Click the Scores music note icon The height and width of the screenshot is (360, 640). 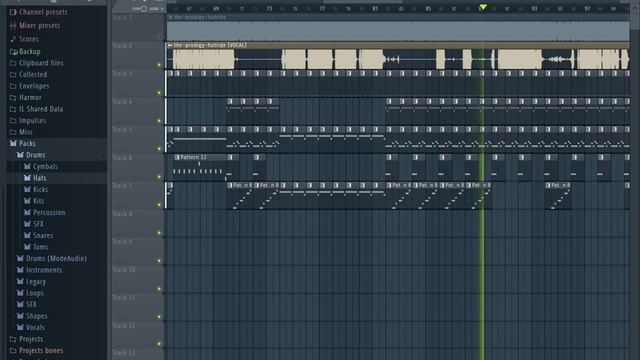pyautogui.click(x=13, y=39)
